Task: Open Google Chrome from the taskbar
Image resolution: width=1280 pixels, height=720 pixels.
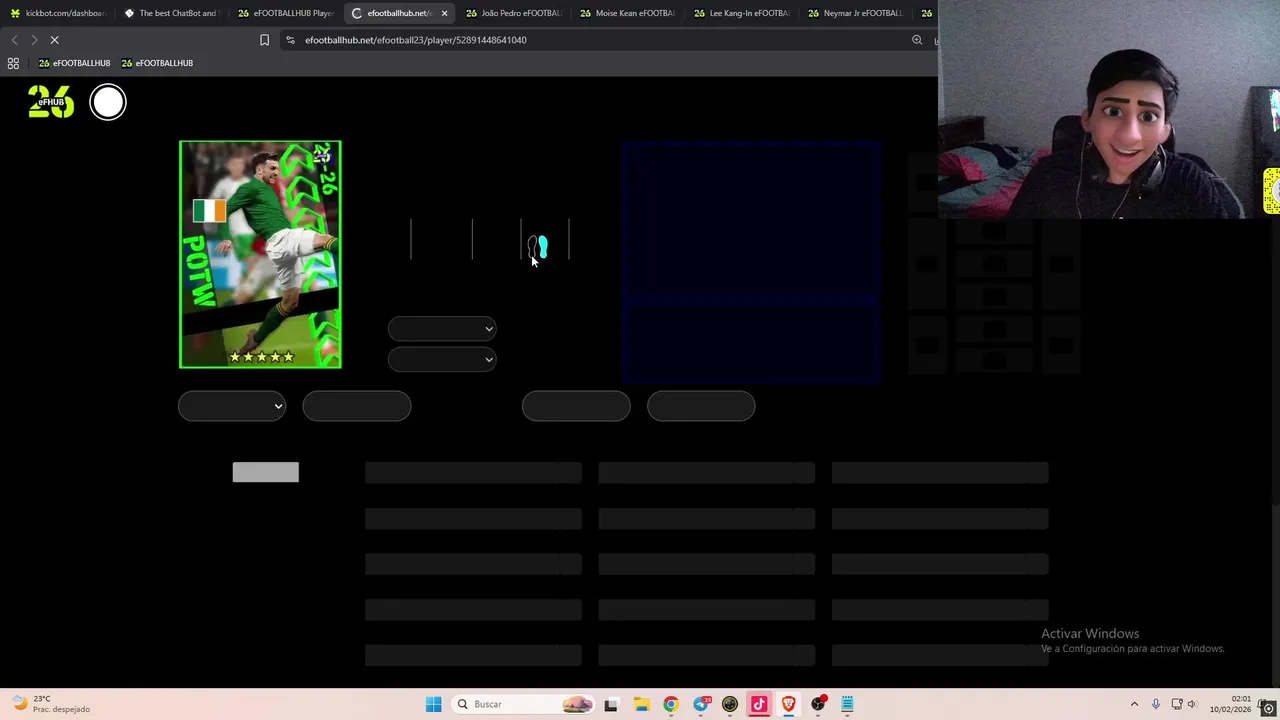Action: (x=670, y=704)
